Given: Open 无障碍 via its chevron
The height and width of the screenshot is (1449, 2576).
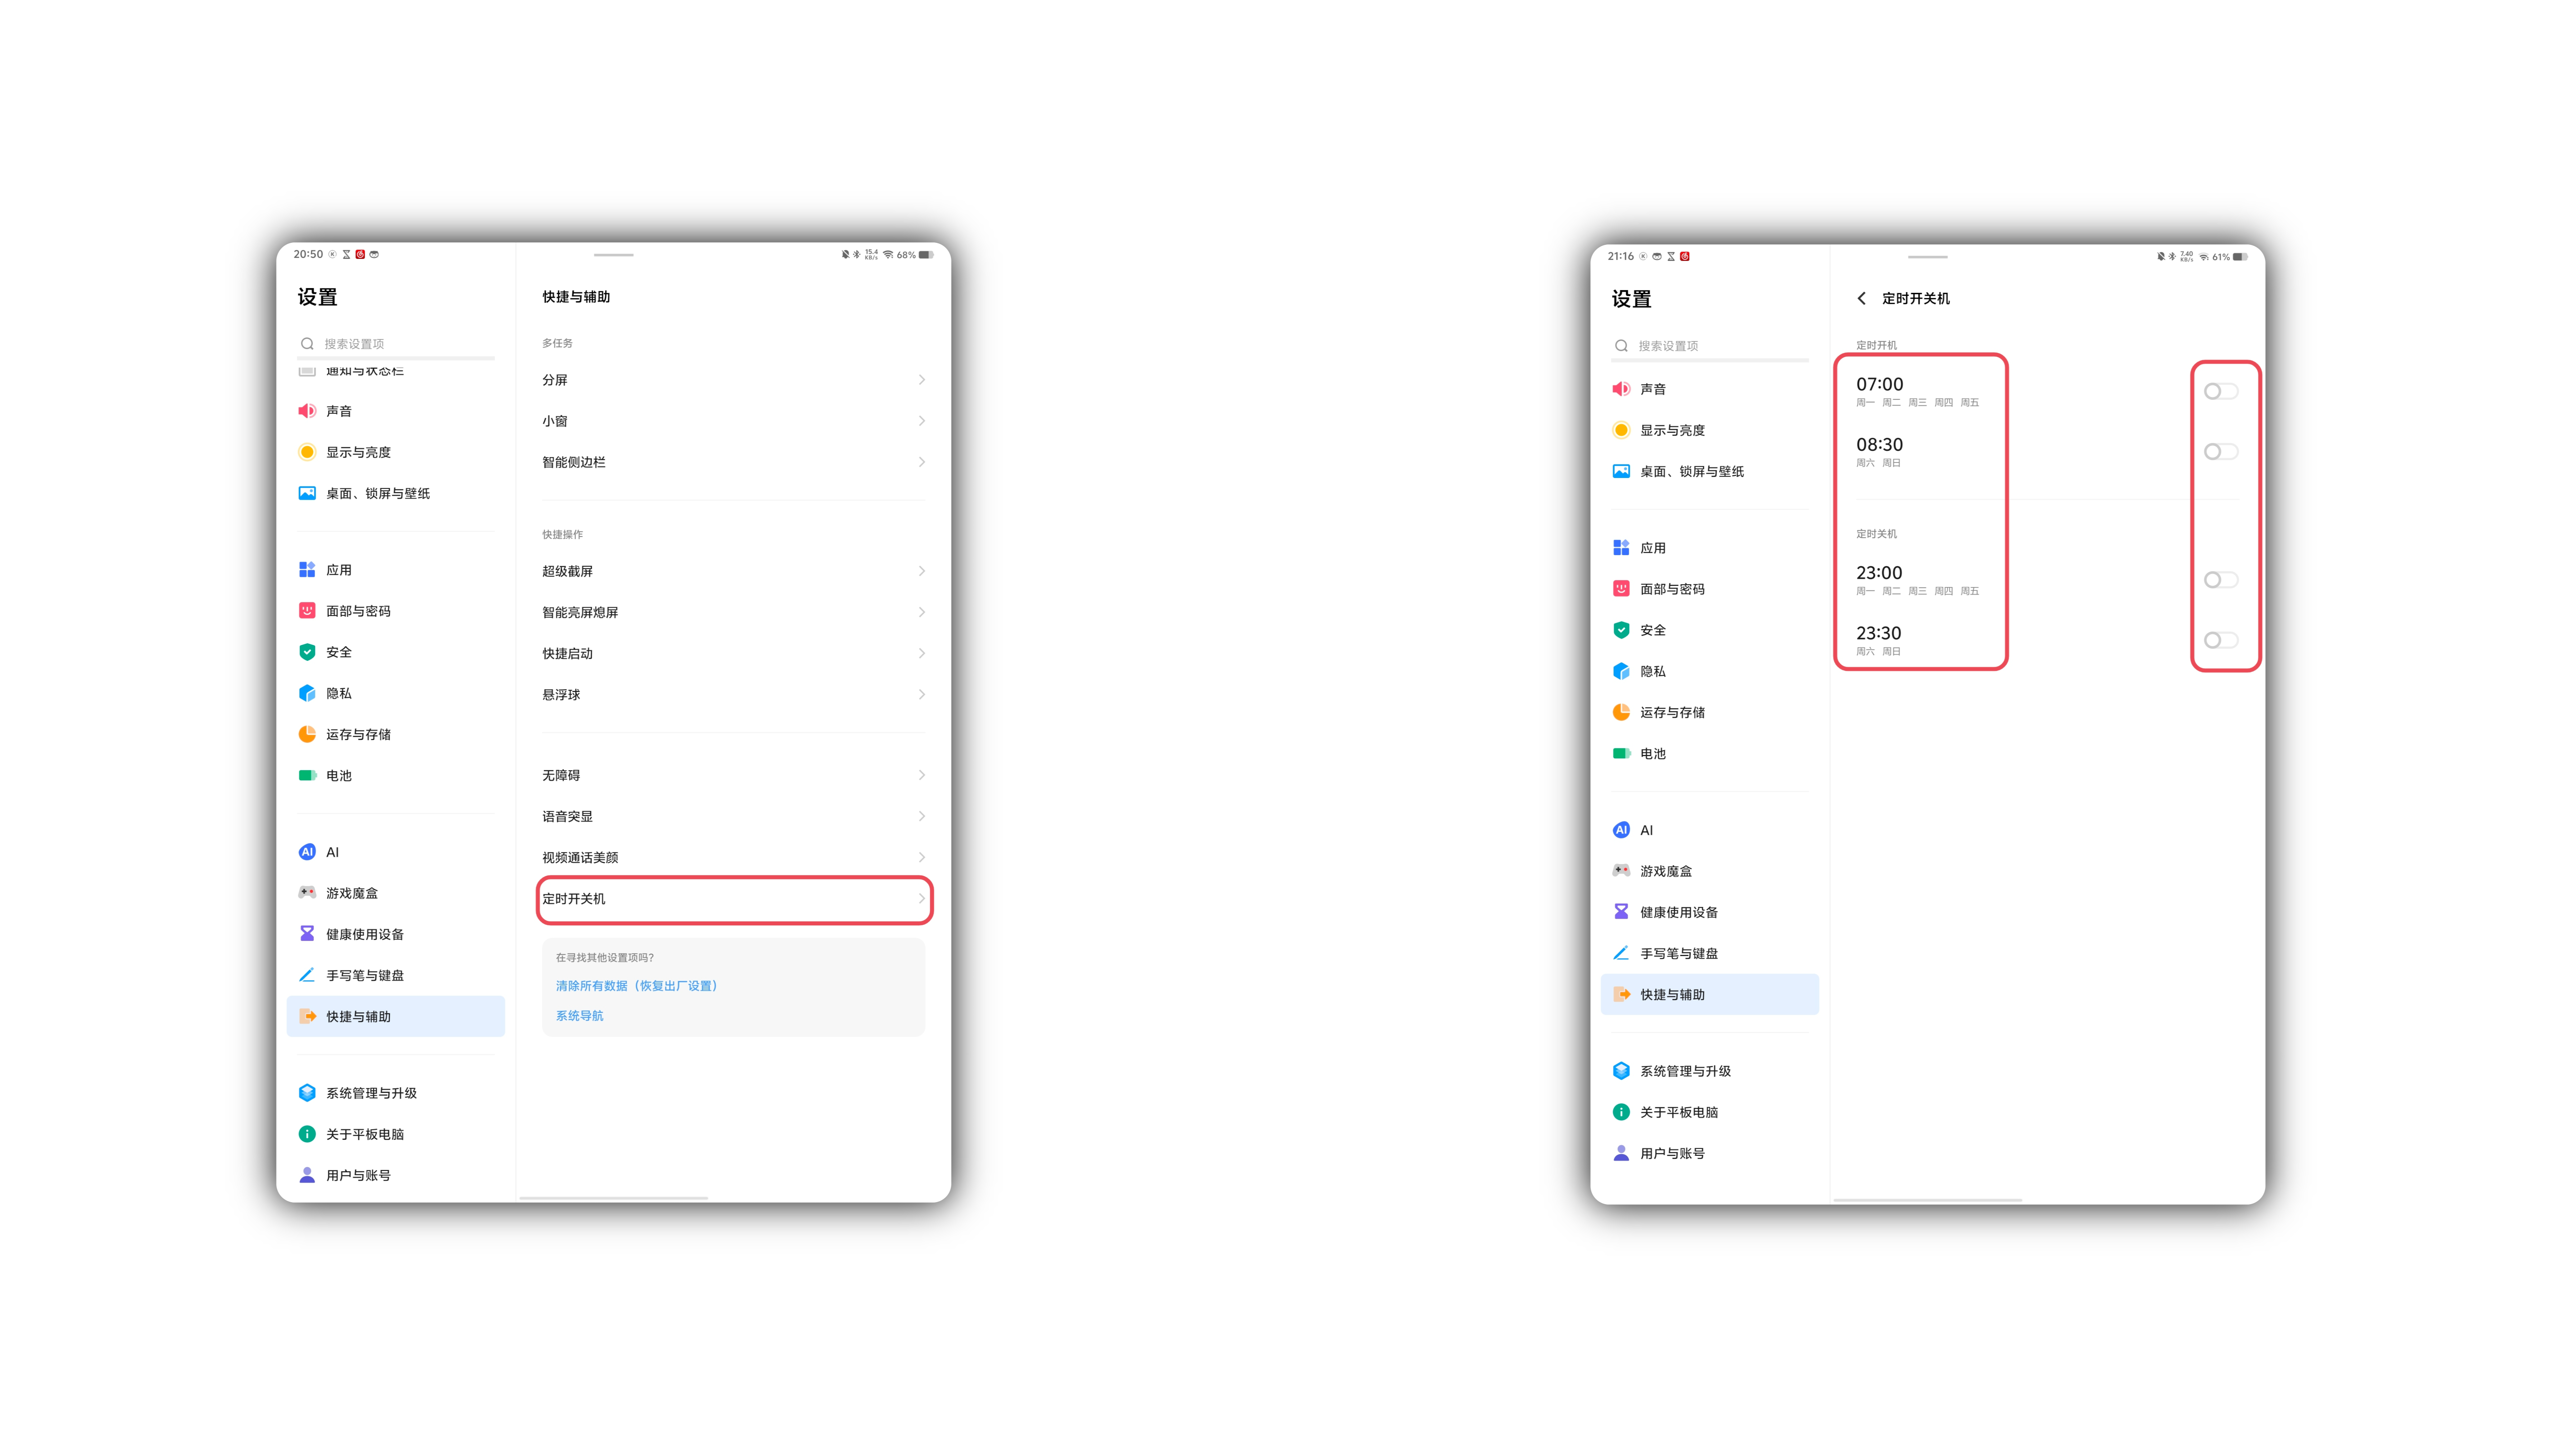Looking at the screenshot, I should pyautogui.click(x=921, y=775).
